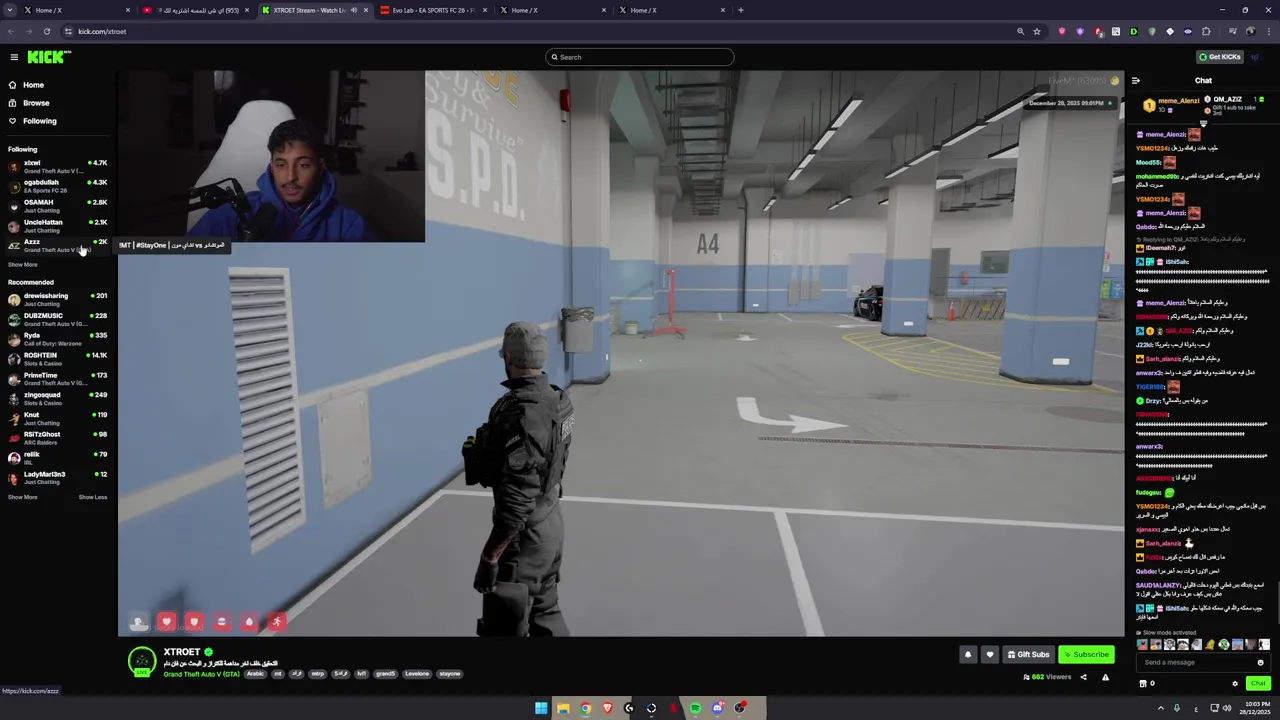Click the green Chat send button
1280x720 pixels.
tap(1258, 684)
